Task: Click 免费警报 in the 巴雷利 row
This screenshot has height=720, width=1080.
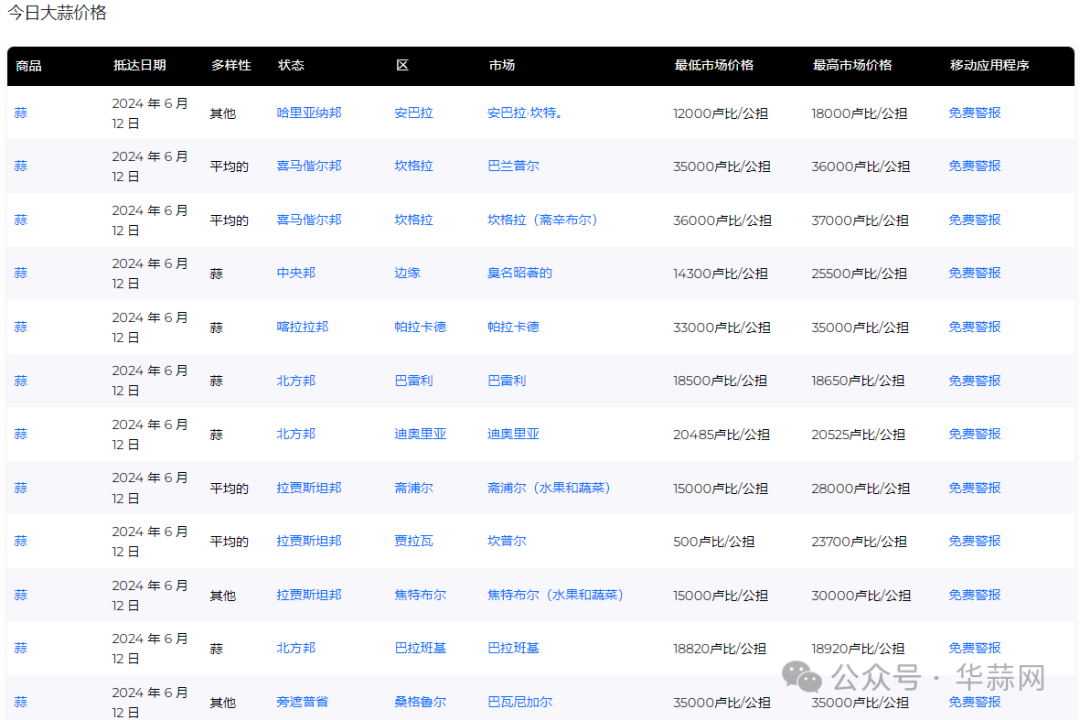Action: pos(974,380)
